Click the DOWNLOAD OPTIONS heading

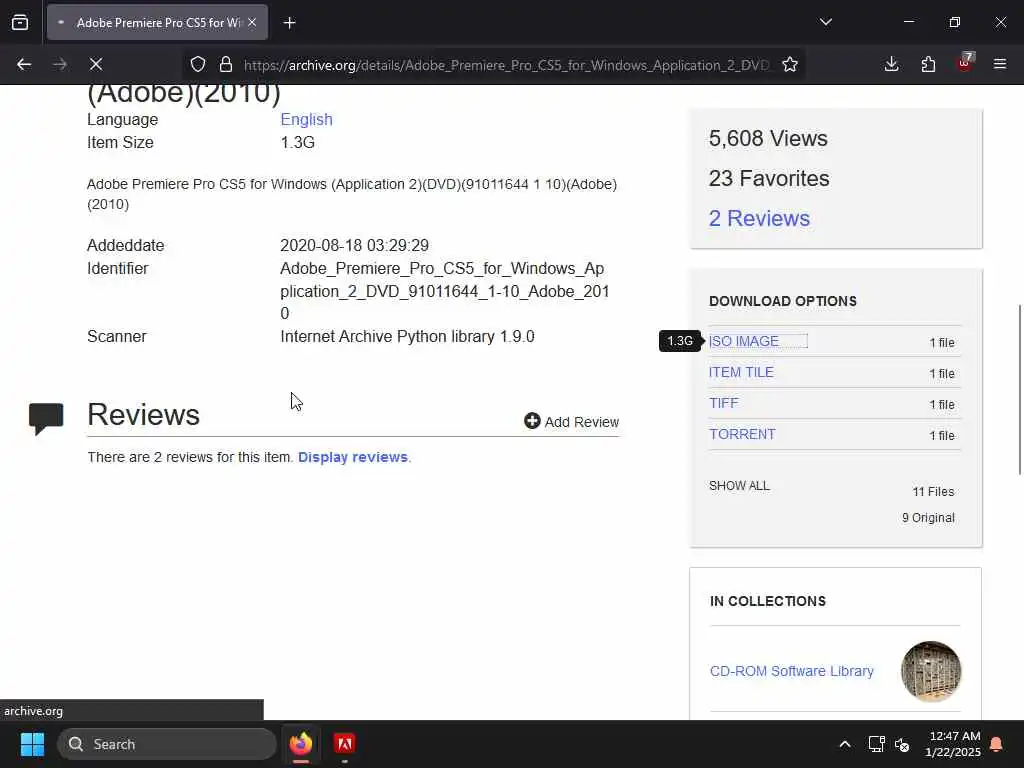coord(783,301)
